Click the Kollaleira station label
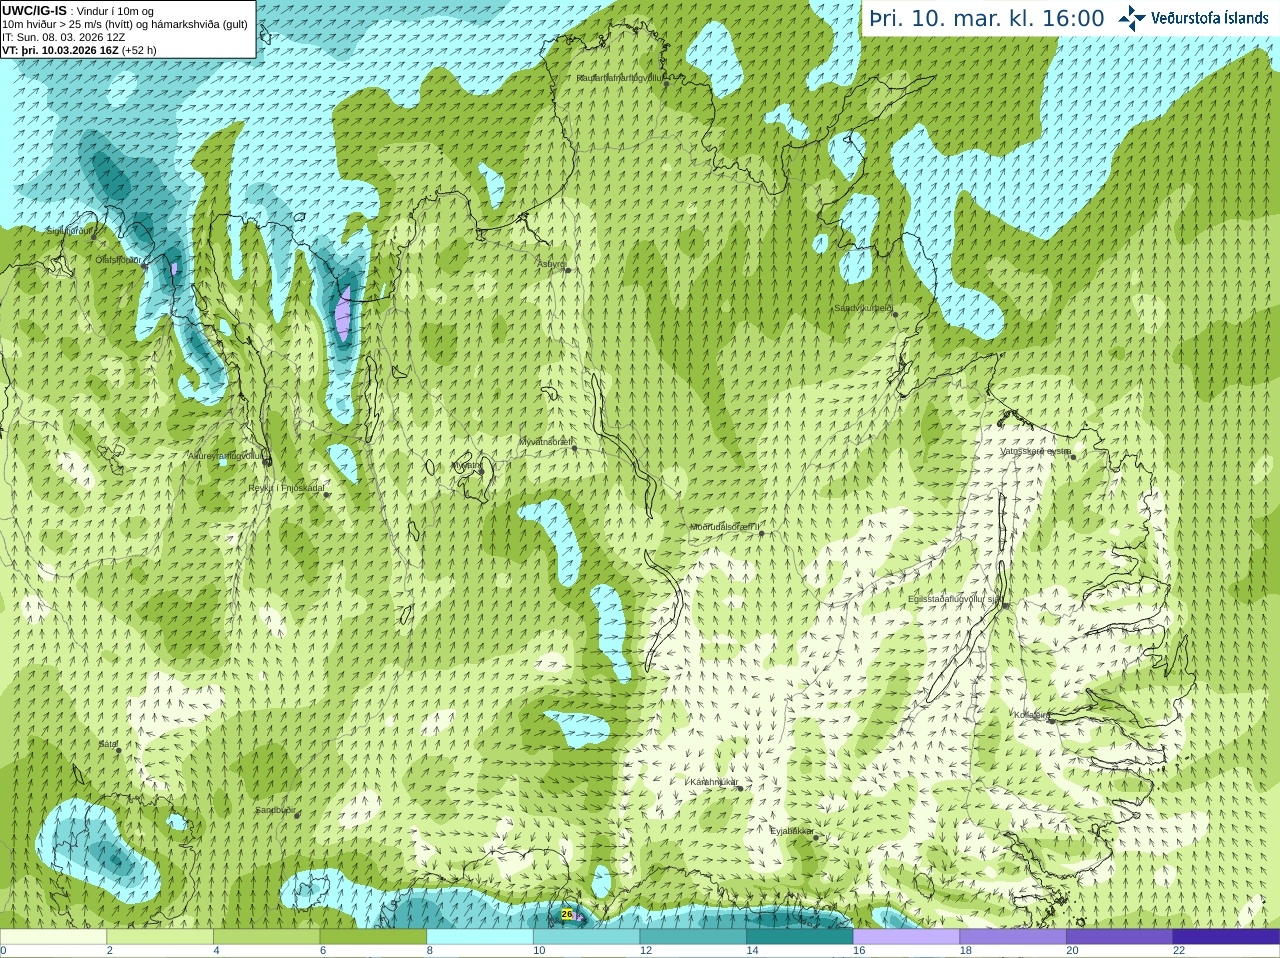 [x=1031, y=715]
